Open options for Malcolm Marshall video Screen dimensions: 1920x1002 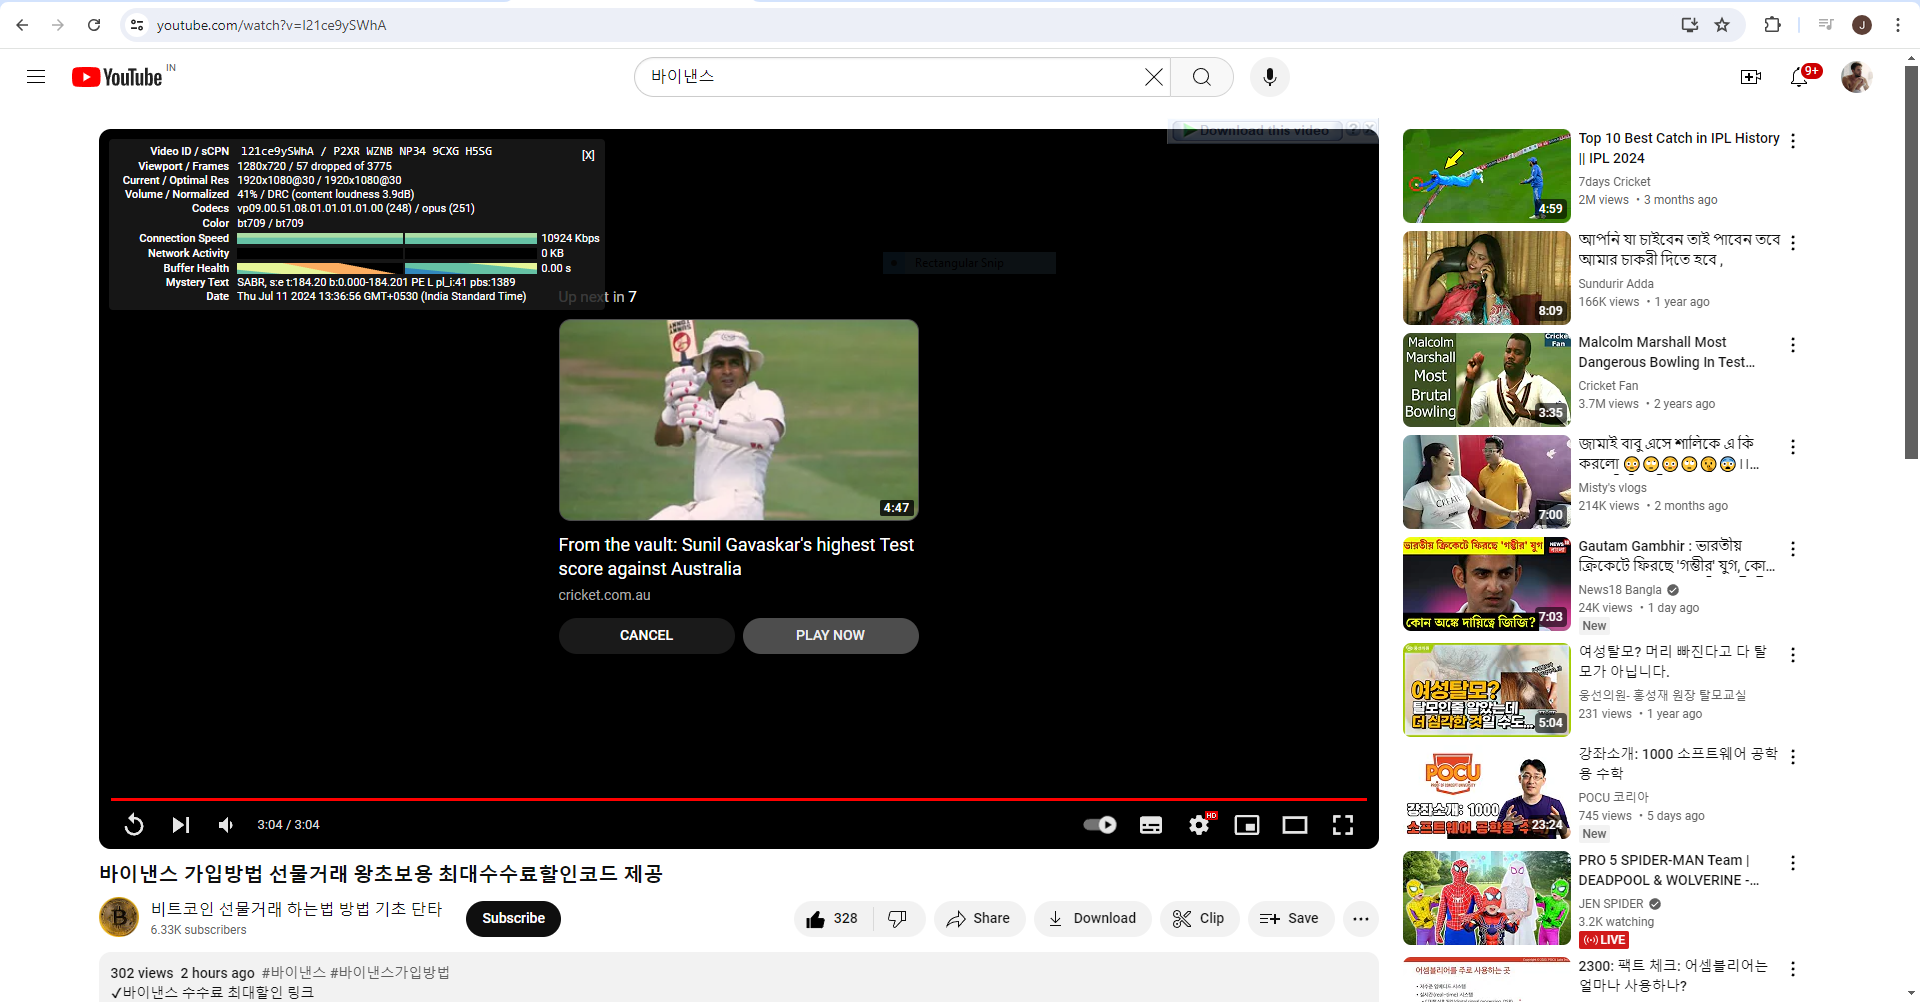[1793, 345]
